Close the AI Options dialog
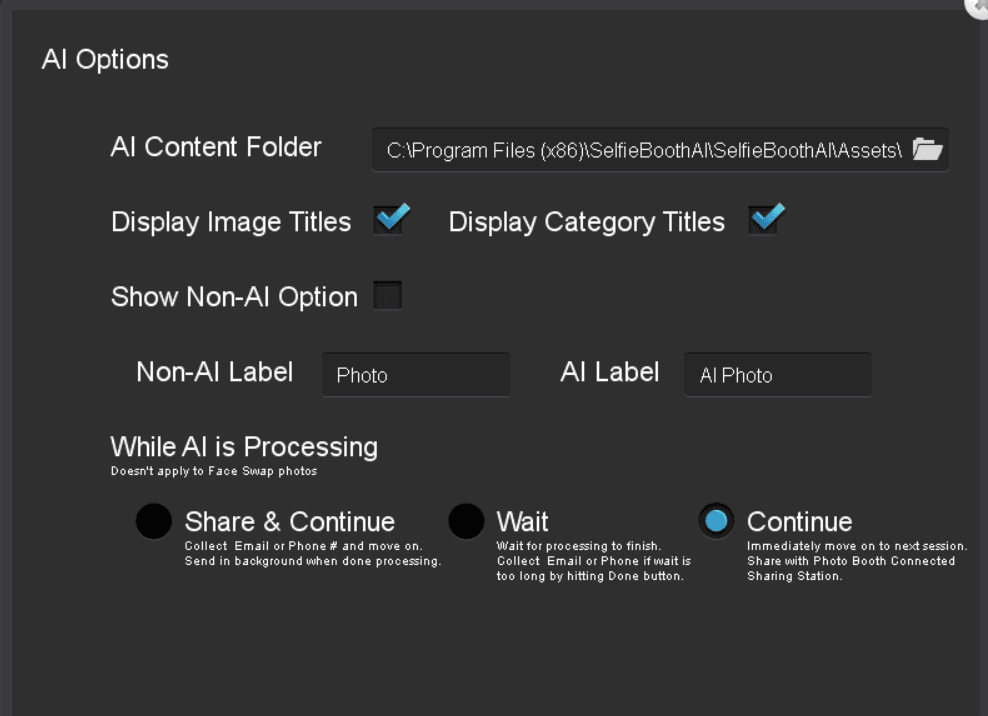Viewport: 988px width, 716px height. [x=979, y=6]
